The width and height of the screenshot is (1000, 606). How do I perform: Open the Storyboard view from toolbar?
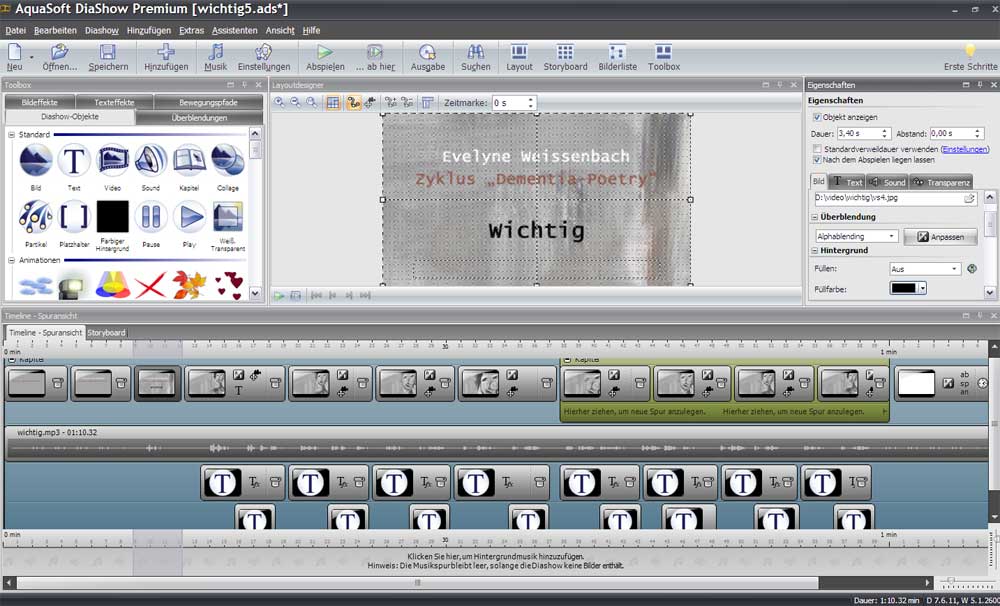pos(565,56)
